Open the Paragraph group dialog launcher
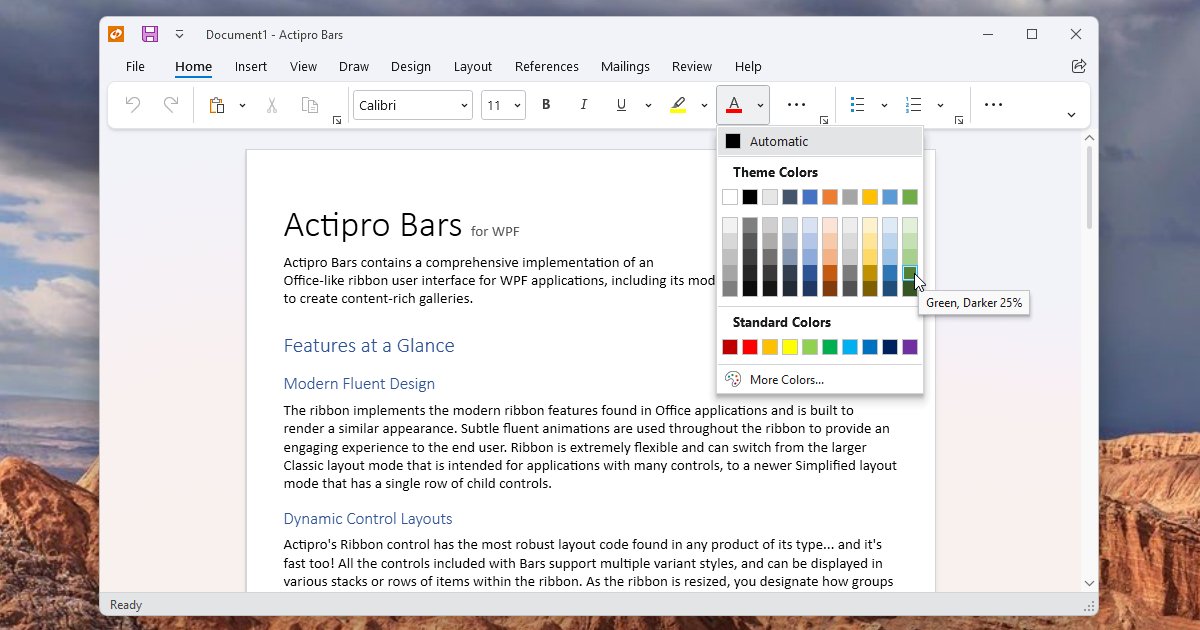Viewport: 1200px width, 630px height. (959, 120)
